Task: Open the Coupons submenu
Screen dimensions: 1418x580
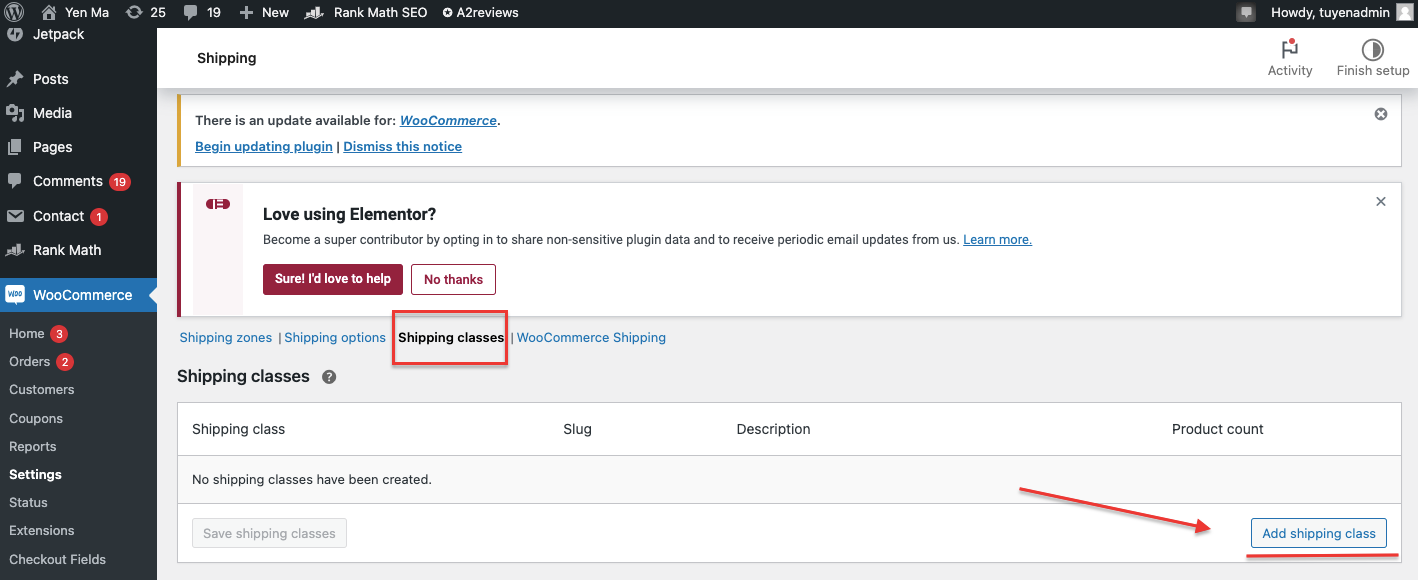Action: click(x=36, y=418)
